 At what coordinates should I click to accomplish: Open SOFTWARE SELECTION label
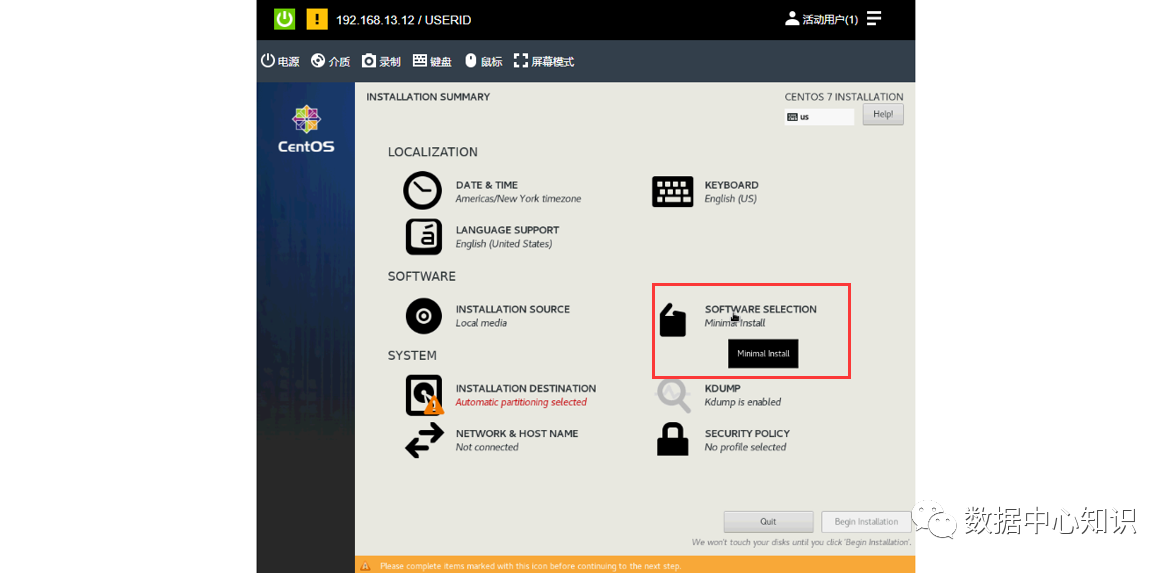[760, 309]
